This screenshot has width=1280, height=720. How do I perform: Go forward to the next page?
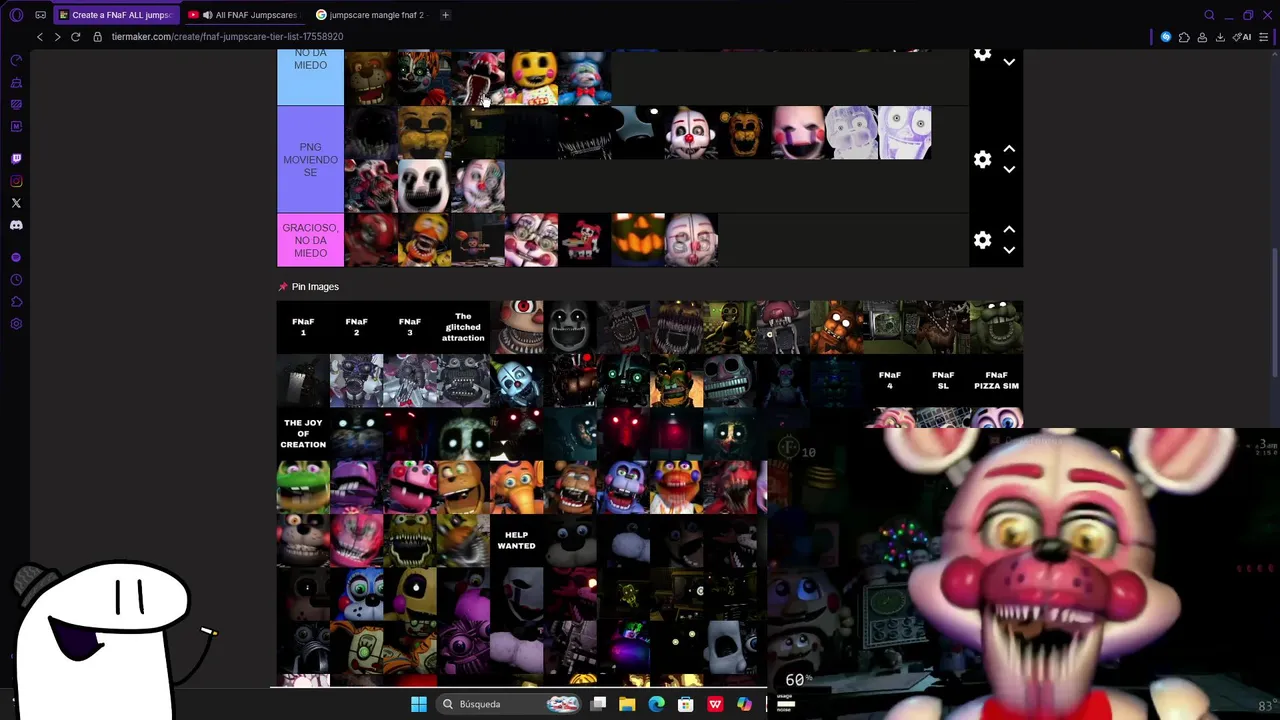[57, 37]
